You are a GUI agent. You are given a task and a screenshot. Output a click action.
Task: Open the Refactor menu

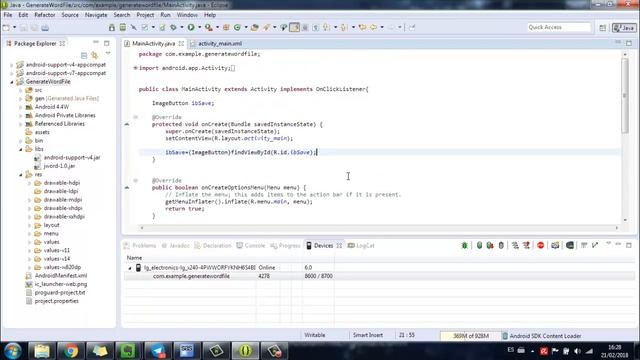pyautogui.click(x=44, y=15)
